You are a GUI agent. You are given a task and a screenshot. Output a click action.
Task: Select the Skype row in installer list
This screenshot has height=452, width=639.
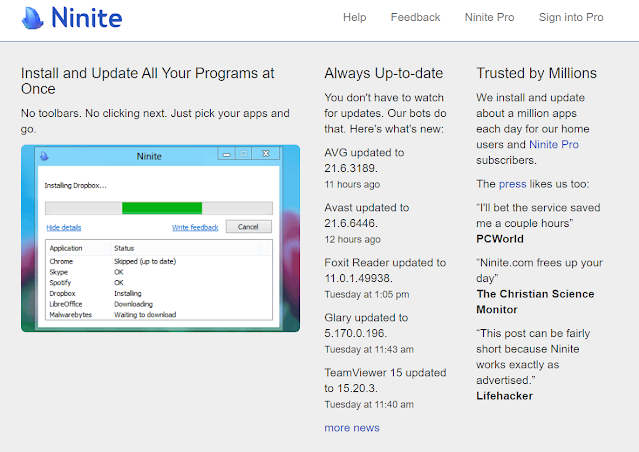[159, 272]
